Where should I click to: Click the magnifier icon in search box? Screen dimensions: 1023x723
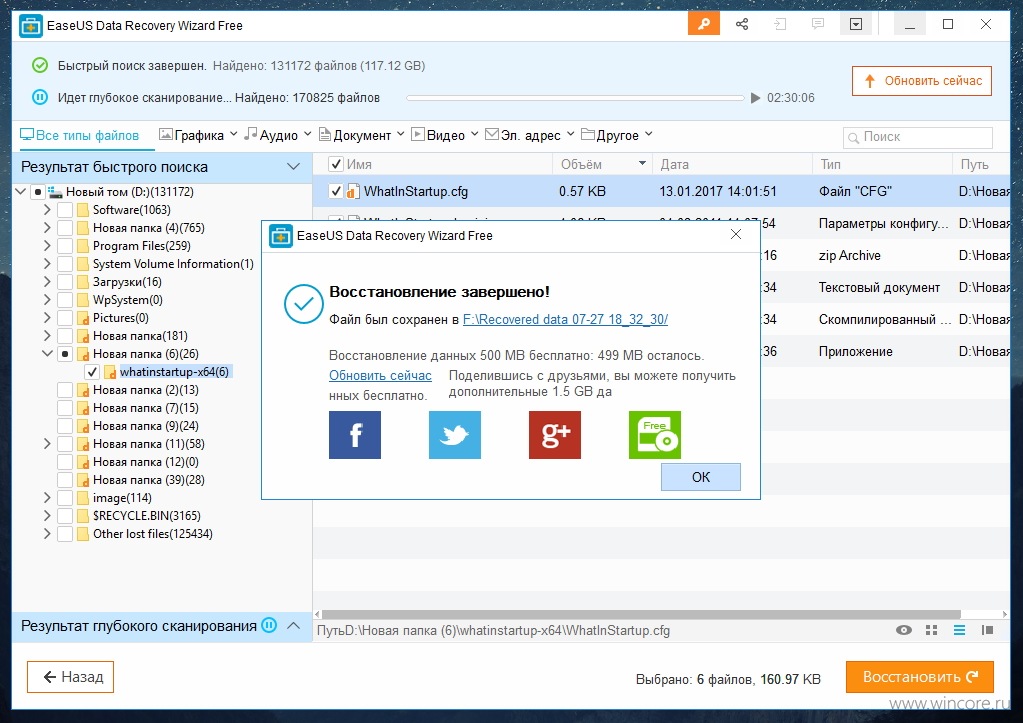[x=853, y=138]
